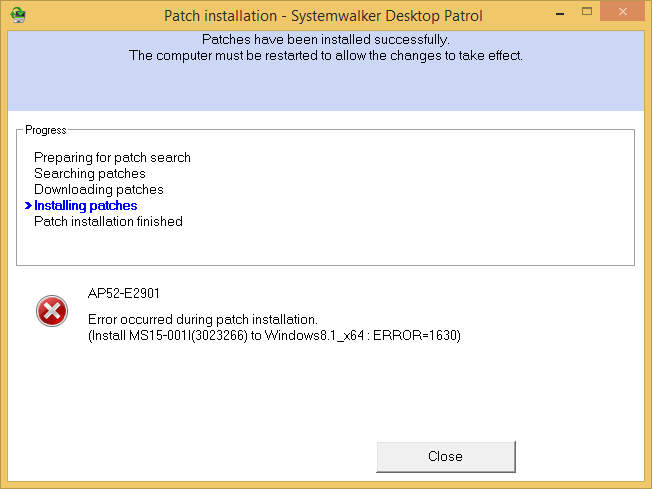
Task: Select the Downloading patches step
Action: point(99,190)
